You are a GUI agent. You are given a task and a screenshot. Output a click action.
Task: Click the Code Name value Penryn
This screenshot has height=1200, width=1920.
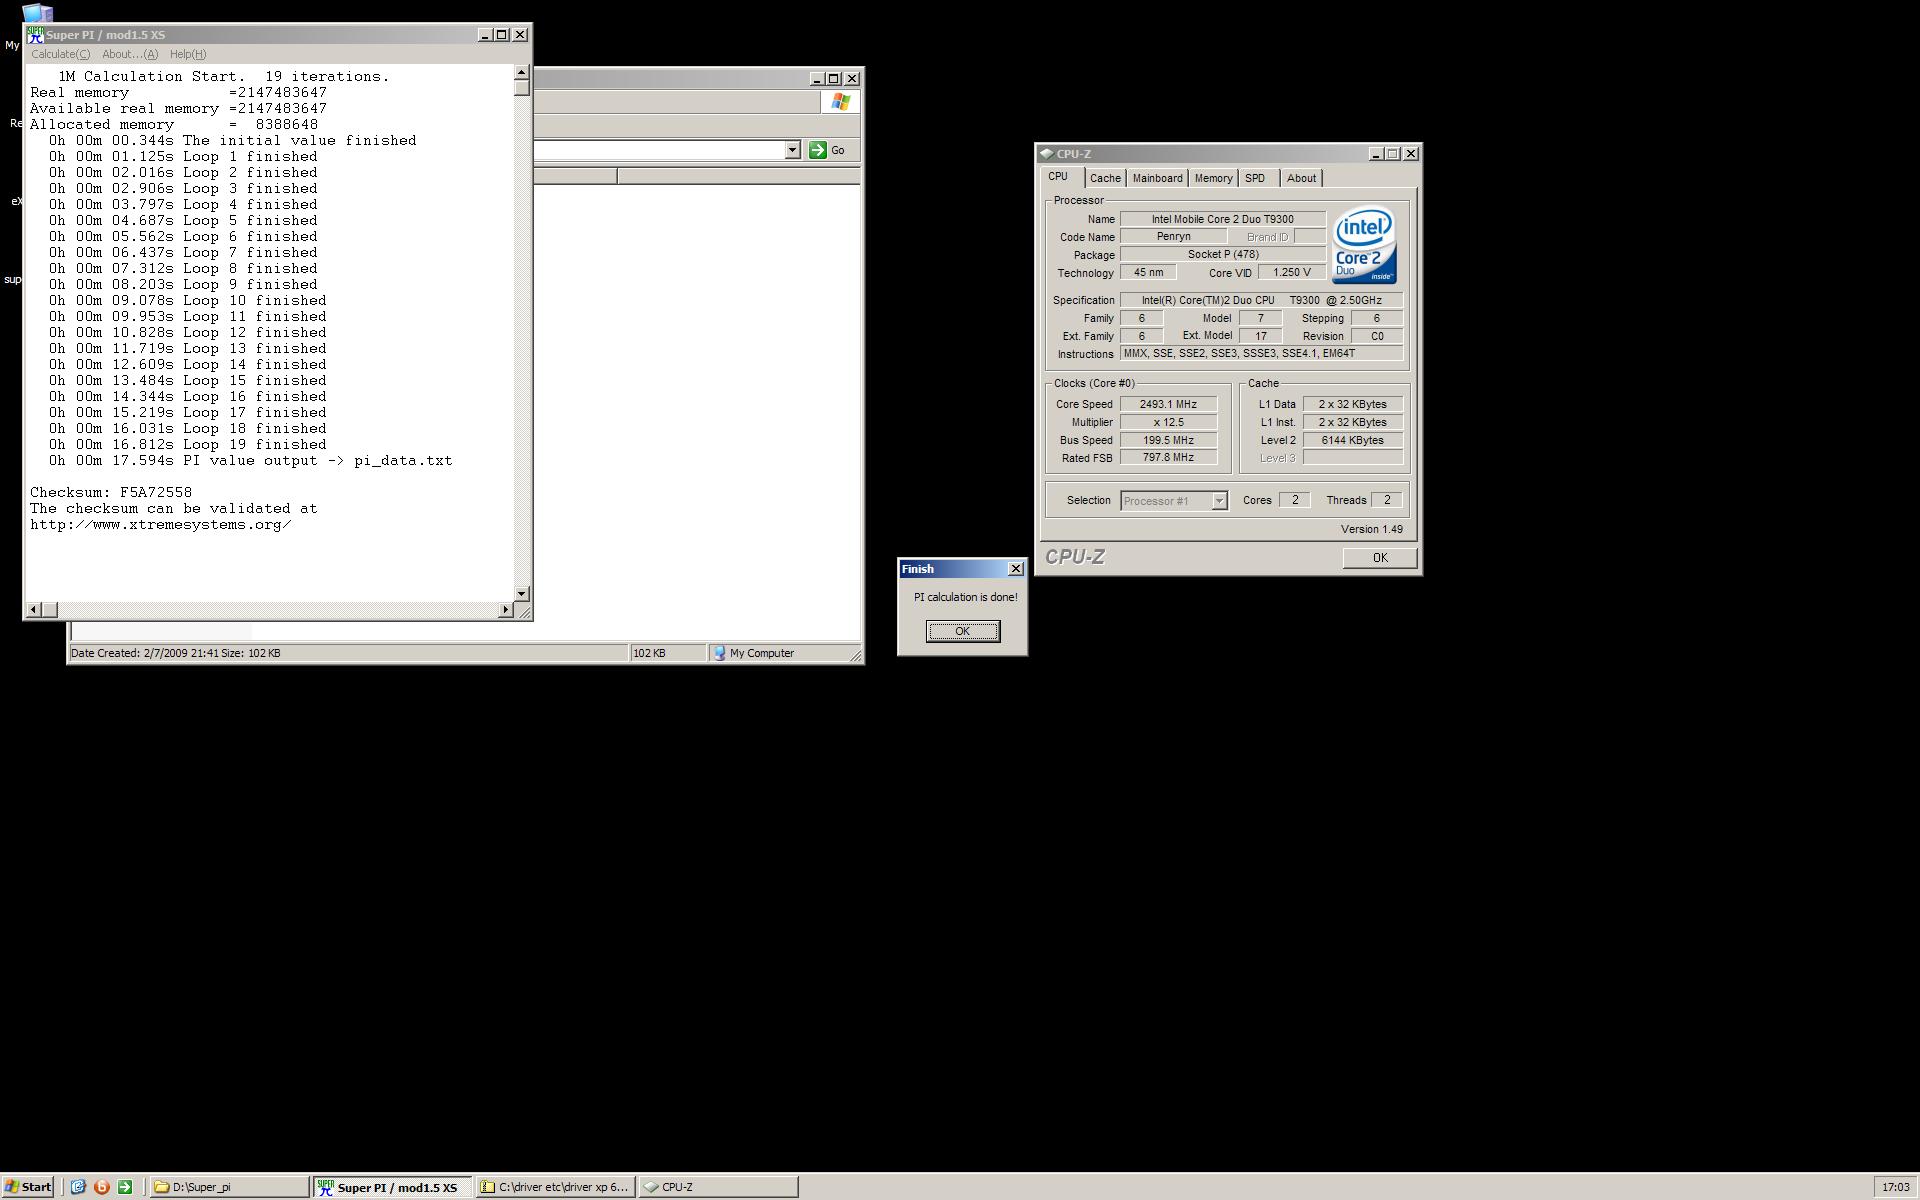pos(1173,237)
